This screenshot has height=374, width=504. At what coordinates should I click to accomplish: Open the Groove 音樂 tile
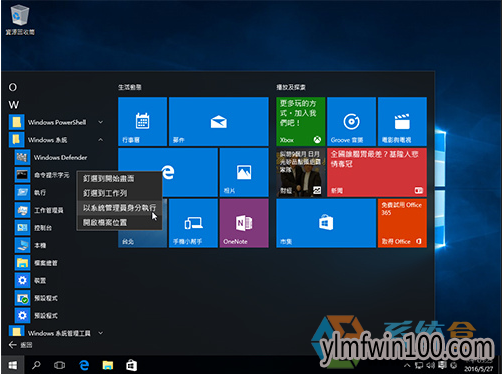352,122
